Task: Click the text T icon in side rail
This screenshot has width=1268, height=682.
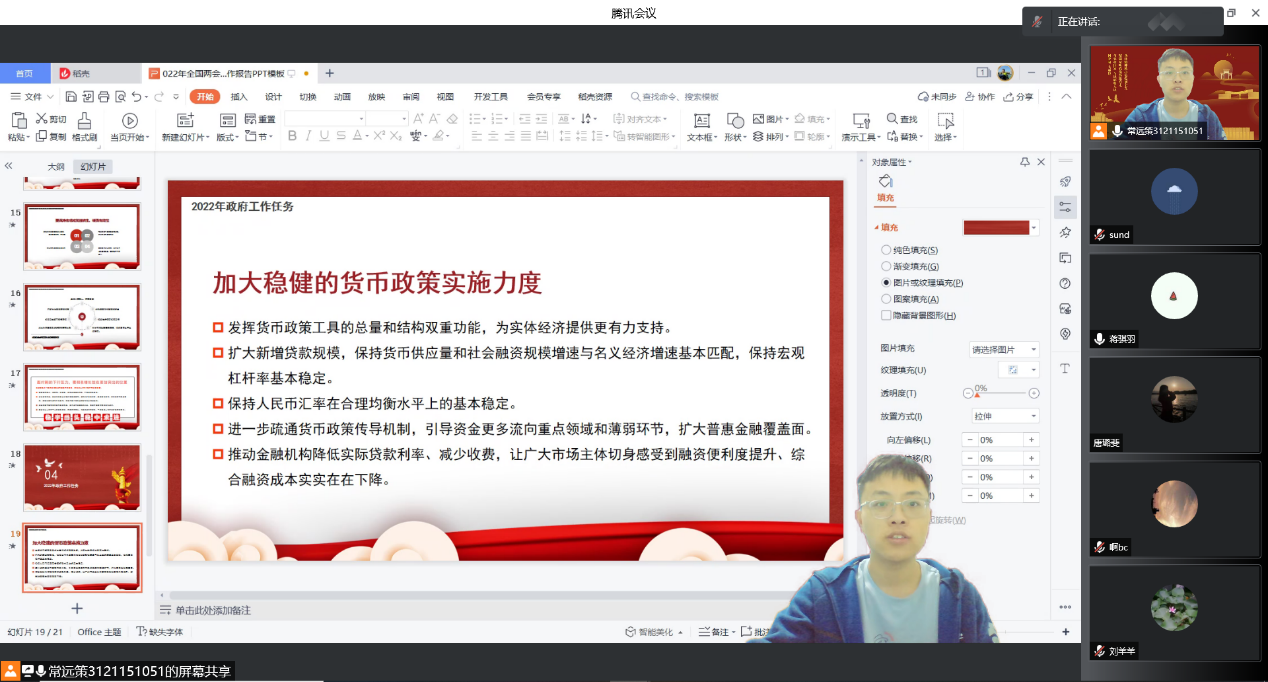Action: [1065, 368]
